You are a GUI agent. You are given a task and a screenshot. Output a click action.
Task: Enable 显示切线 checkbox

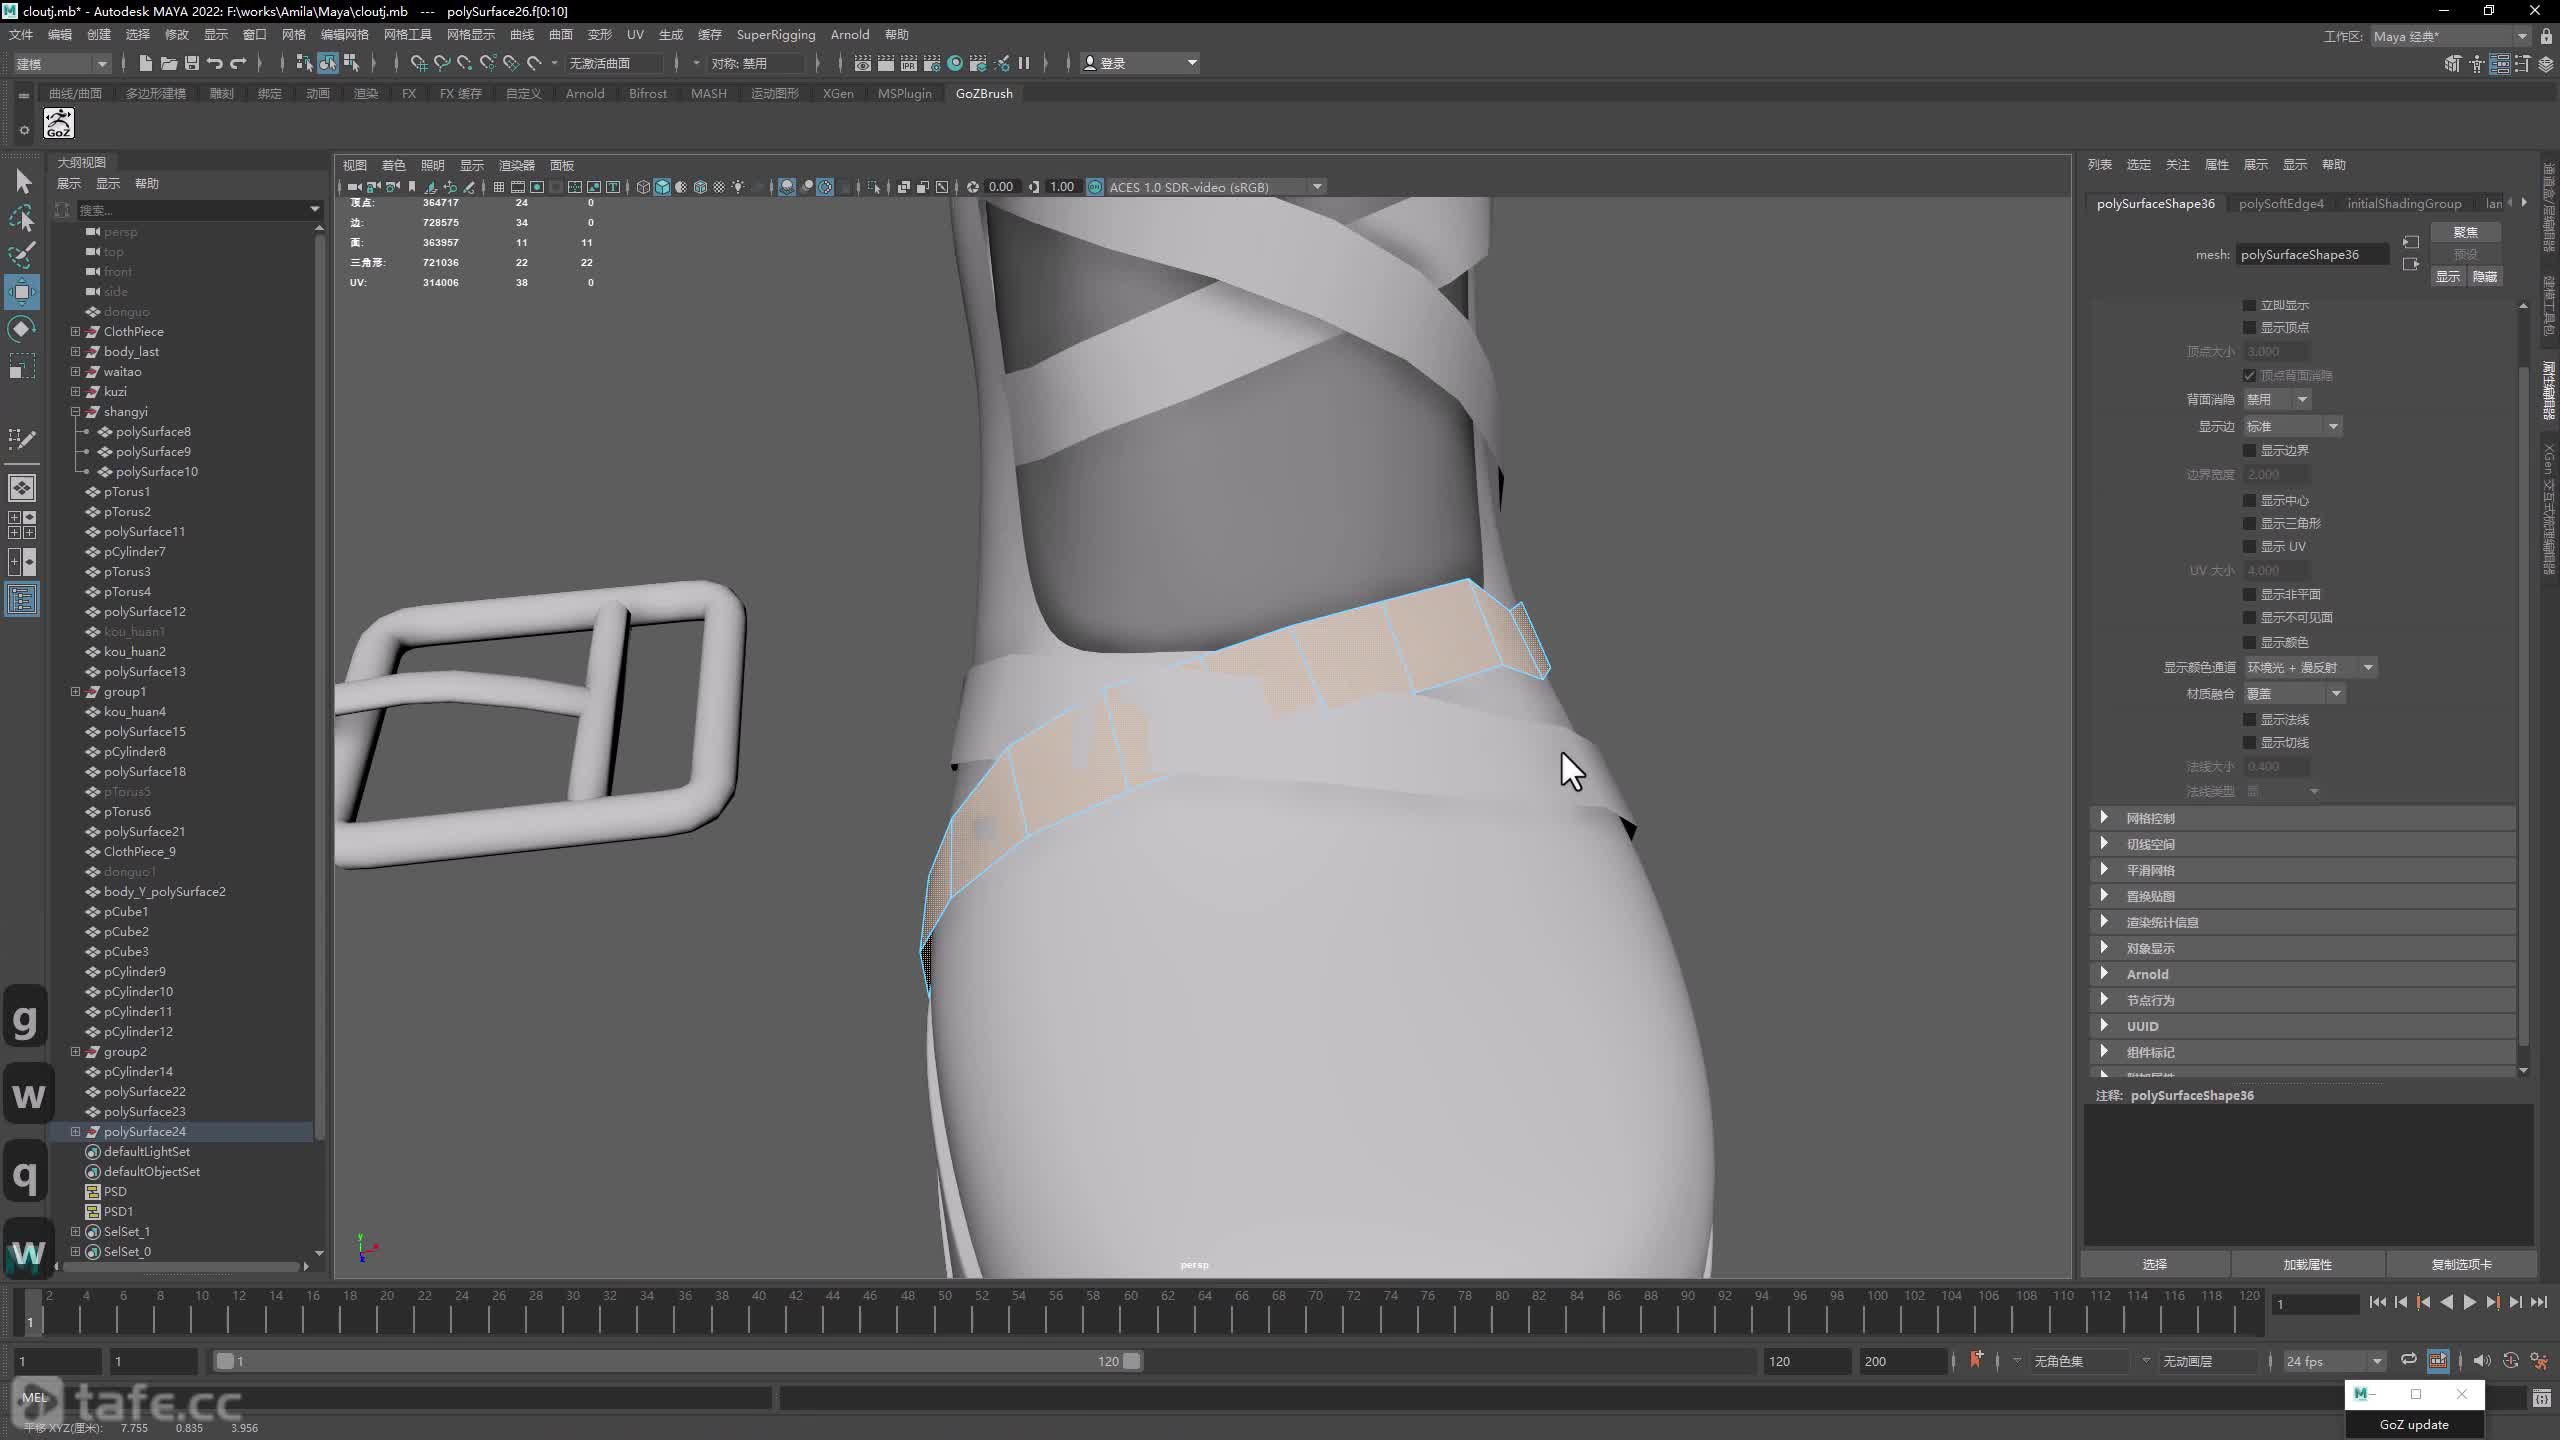tap(2249, 743)
